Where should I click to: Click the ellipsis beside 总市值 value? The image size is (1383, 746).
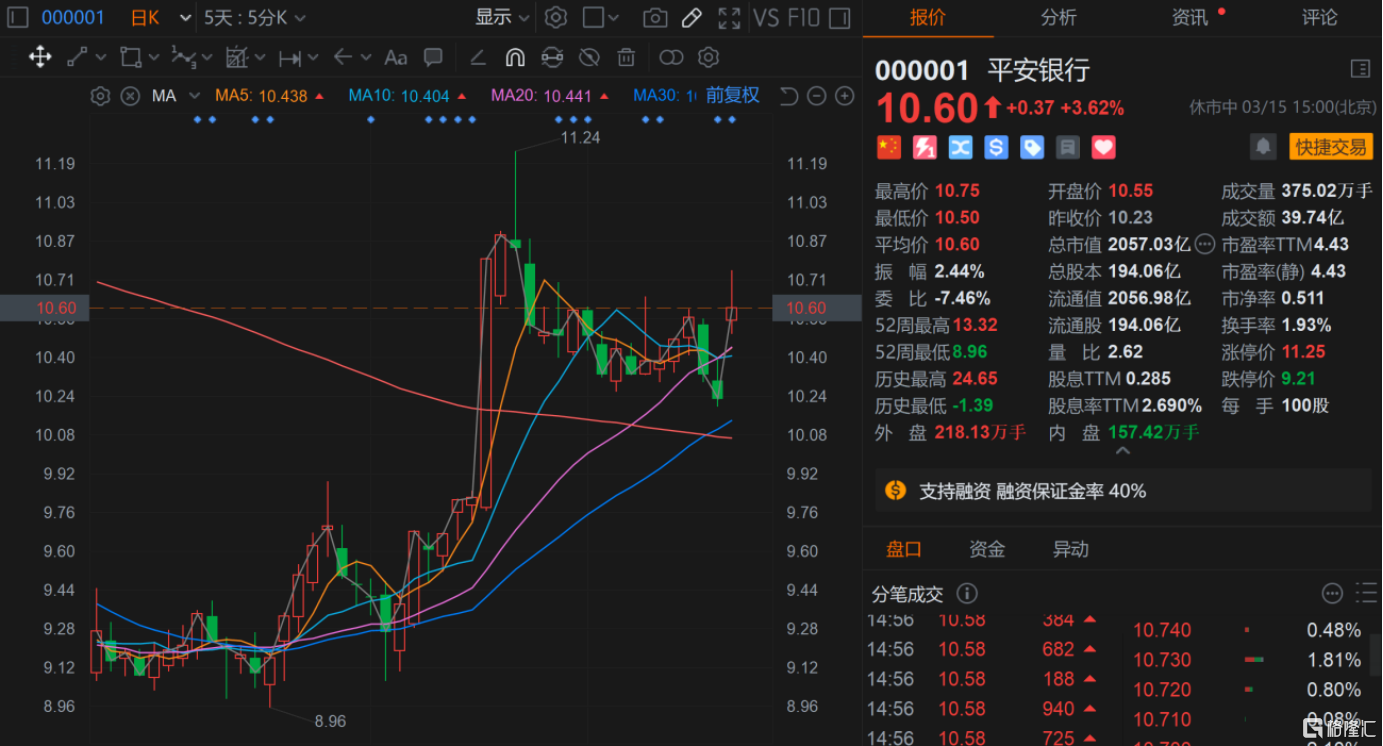(1204, 244)
